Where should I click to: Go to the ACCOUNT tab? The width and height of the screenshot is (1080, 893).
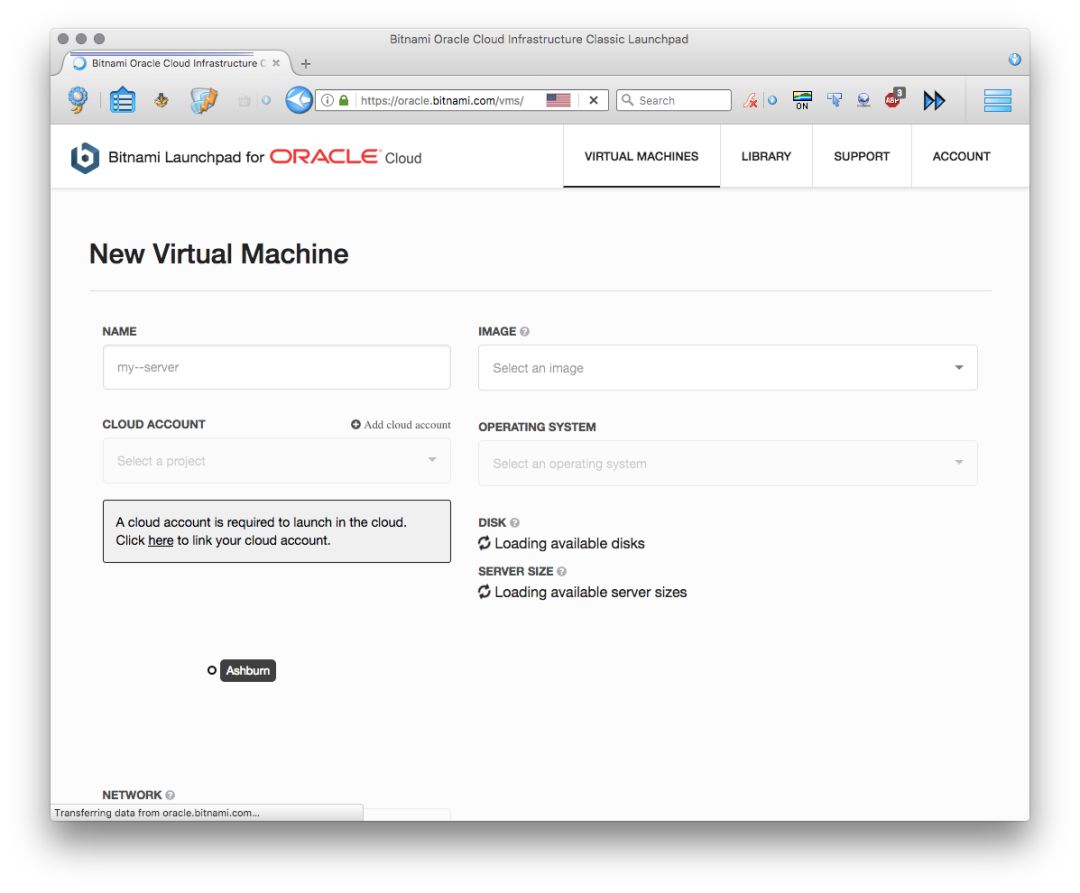click(962, 156)
